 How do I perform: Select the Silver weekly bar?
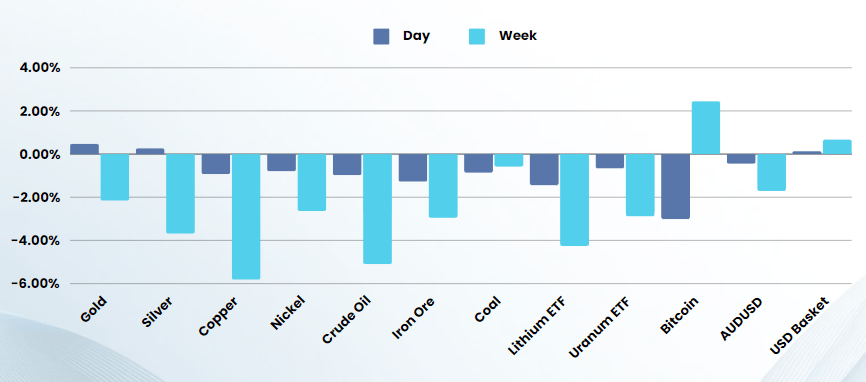pyautogui.click(x=181, y=193)
